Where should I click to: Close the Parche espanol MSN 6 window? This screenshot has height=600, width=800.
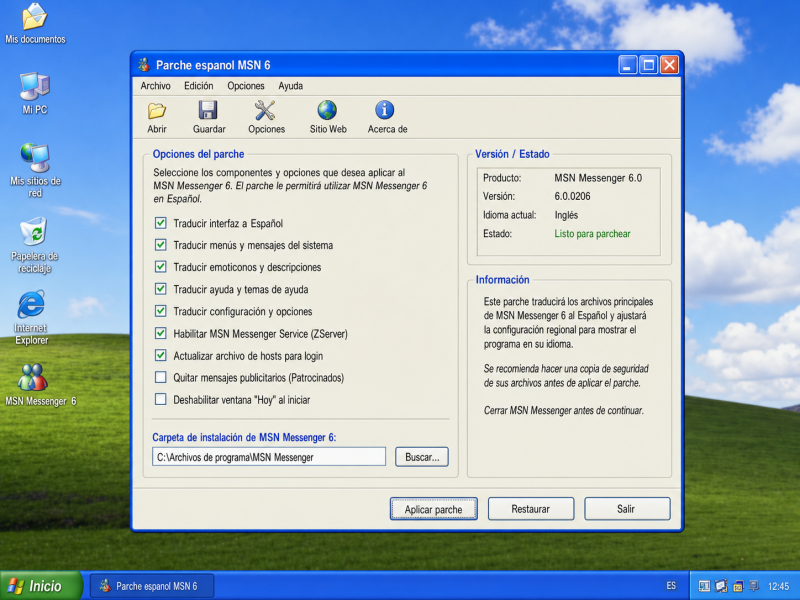669,65
